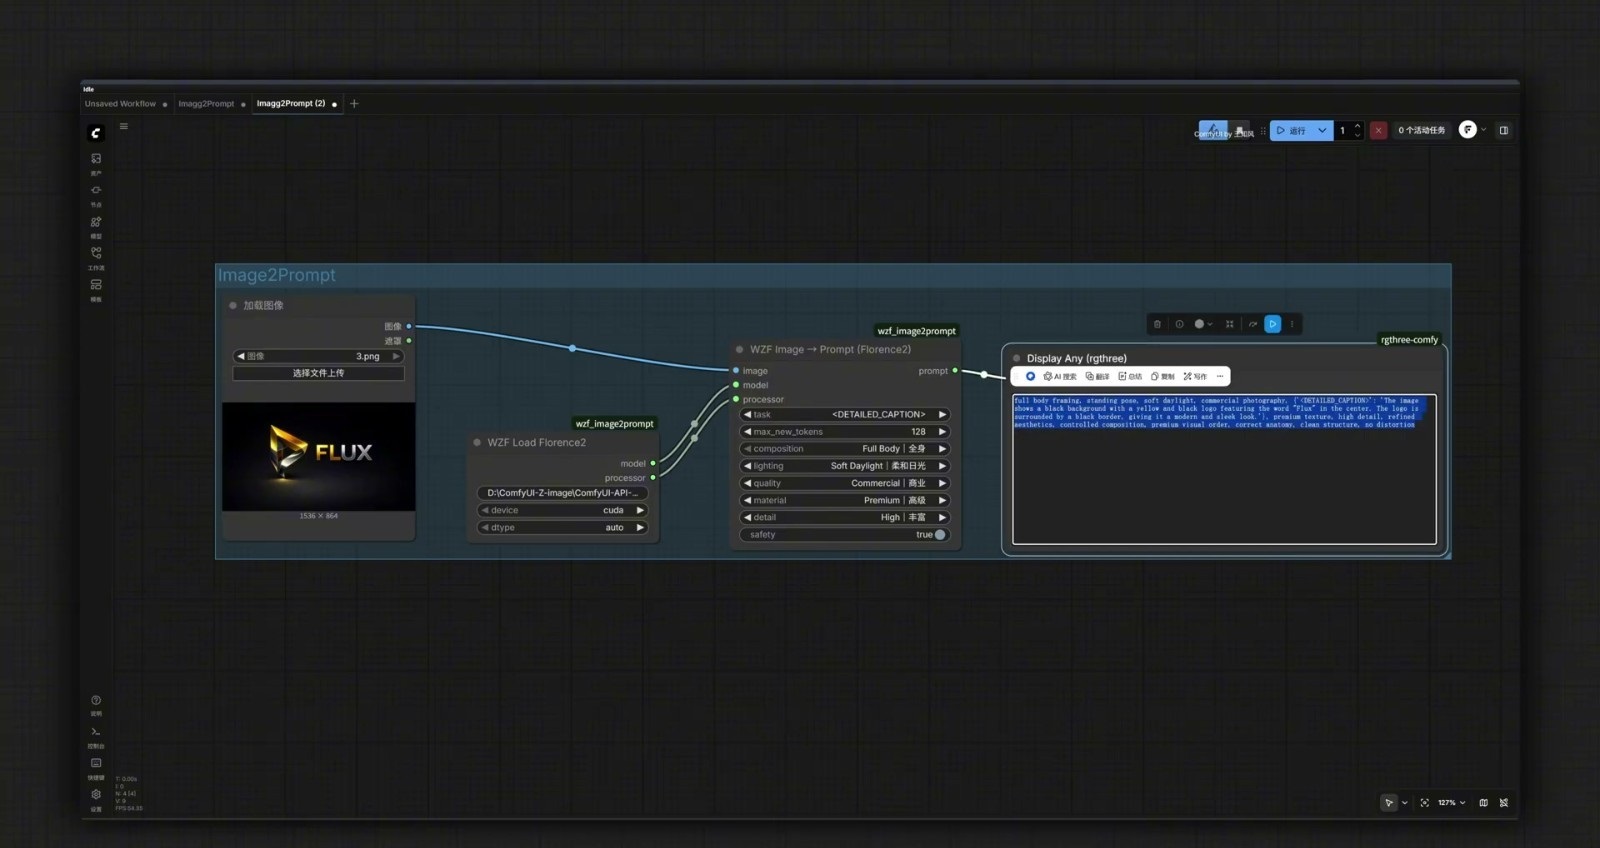Run the selected node with blue play icon
The height and width of the screenshot is (848, 1600).
tap(1272, 324)
